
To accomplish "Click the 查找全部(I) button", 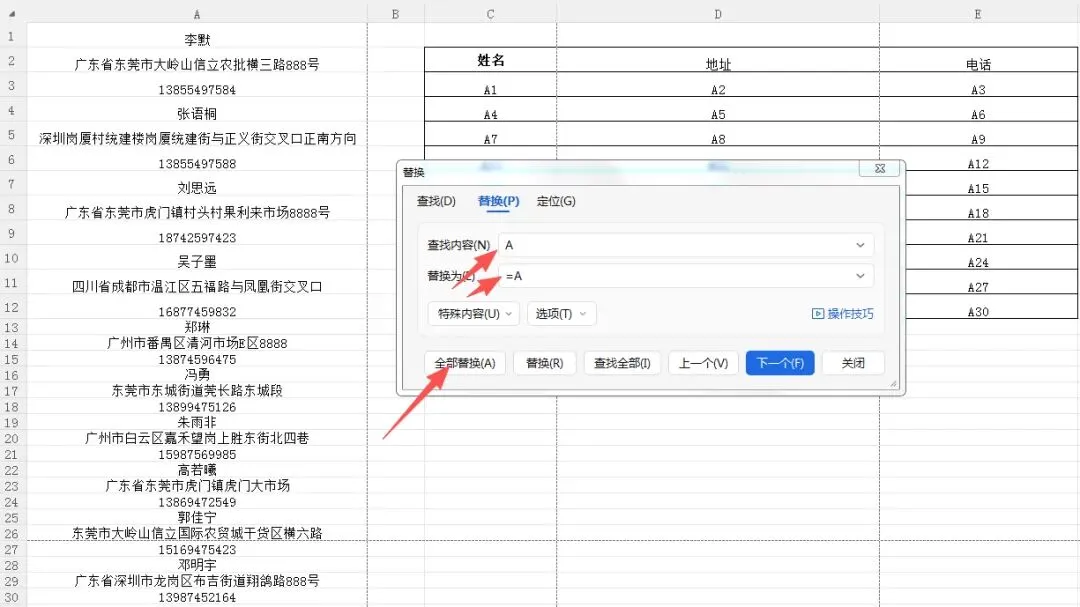I will coord(622,363).
